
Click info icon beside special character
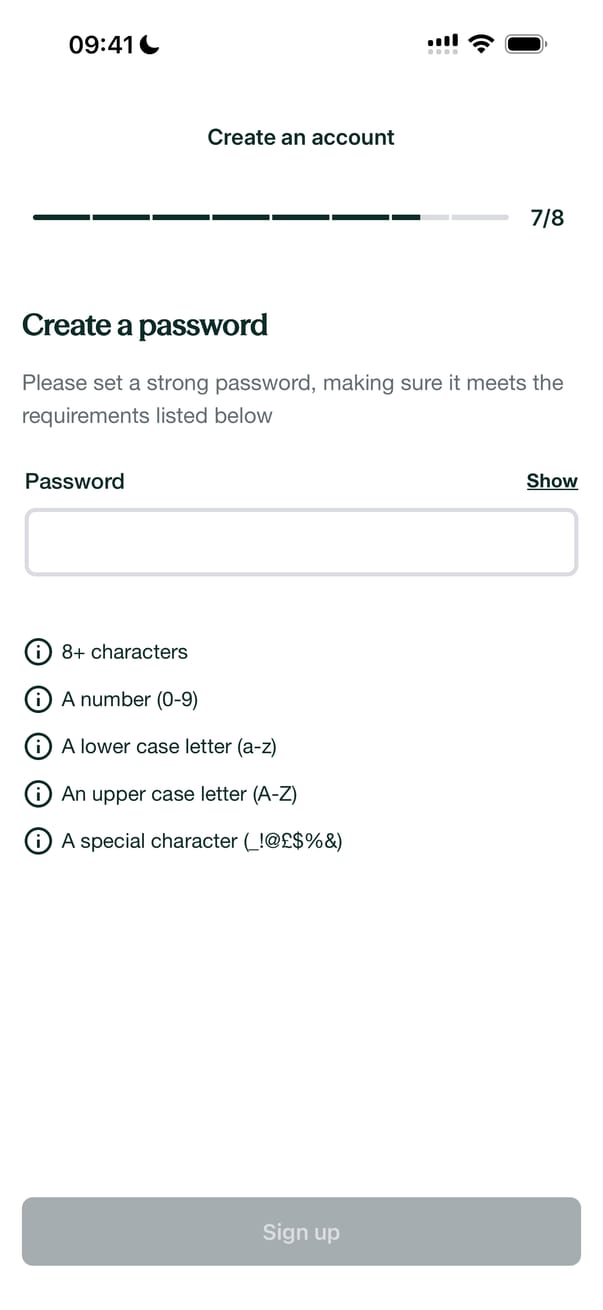(x=37, y=841)
